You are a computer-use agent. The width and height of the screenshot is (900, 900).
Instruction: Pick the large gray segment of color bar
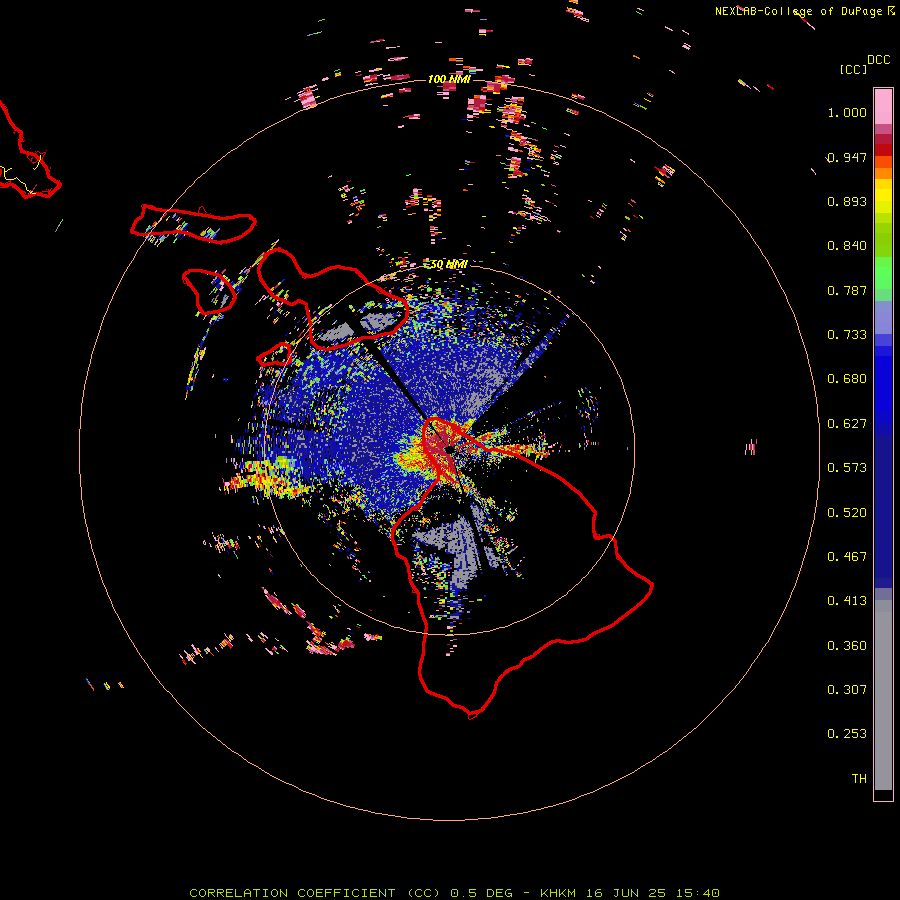[883, 695]
